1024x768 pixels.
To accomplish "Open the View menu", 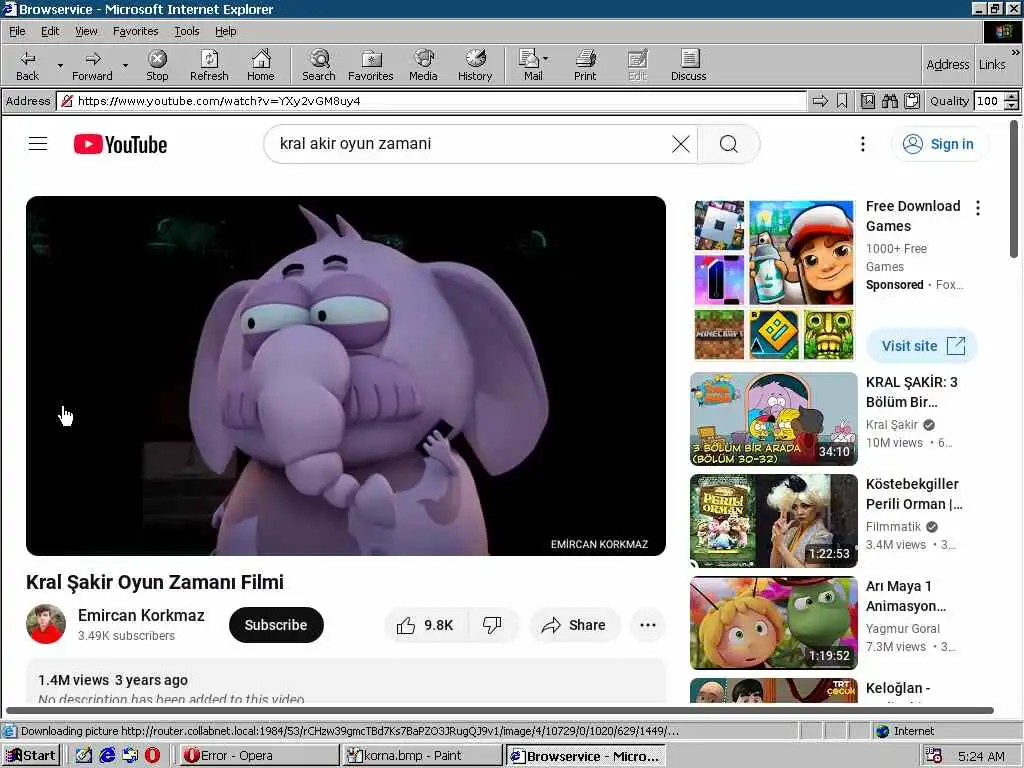I will coord(86,31).
